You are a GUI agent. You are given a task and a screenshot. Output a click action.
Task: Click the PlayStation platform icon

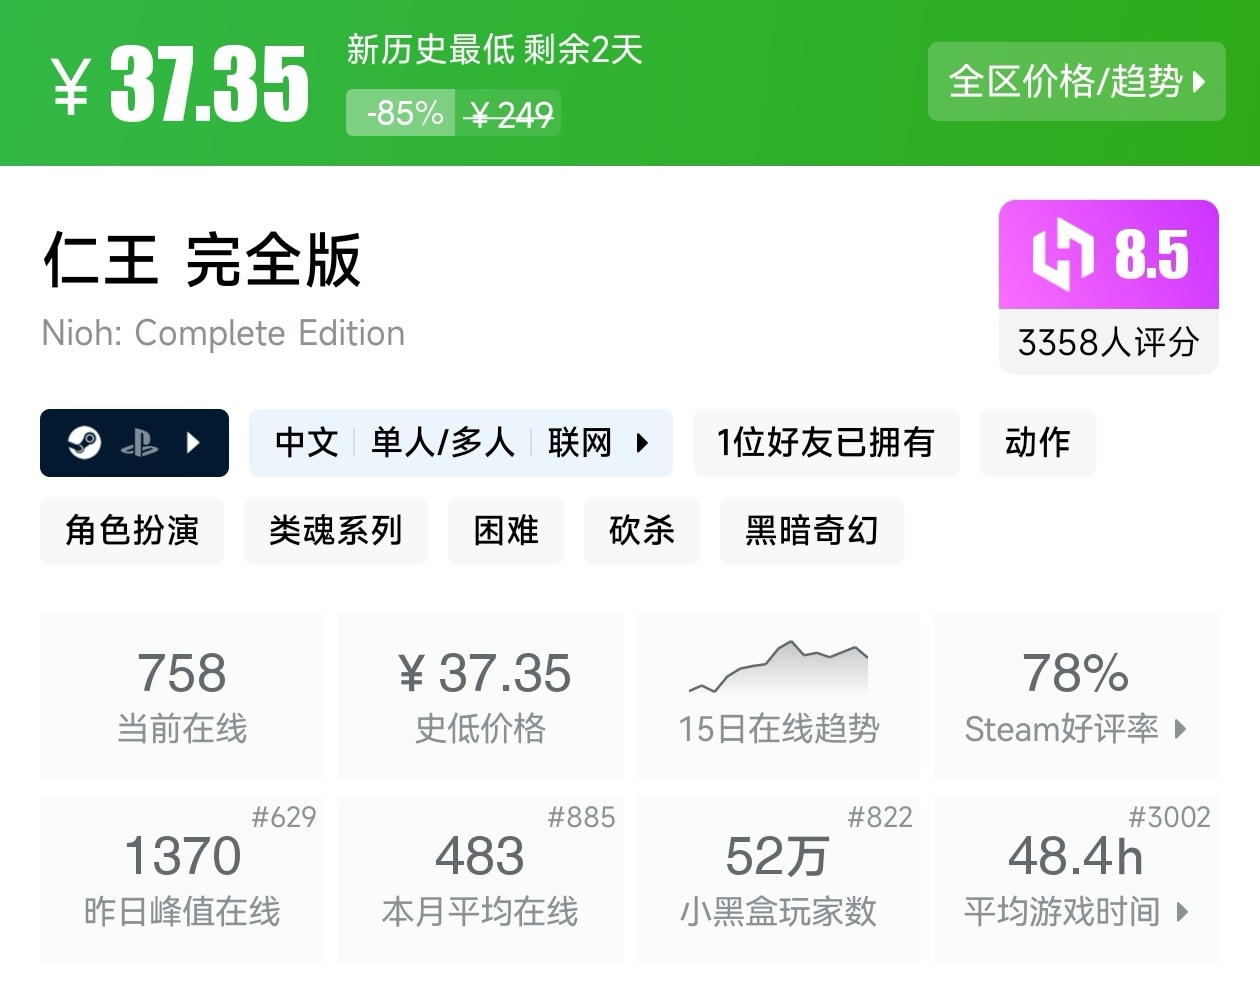click(x=139, y=442)
